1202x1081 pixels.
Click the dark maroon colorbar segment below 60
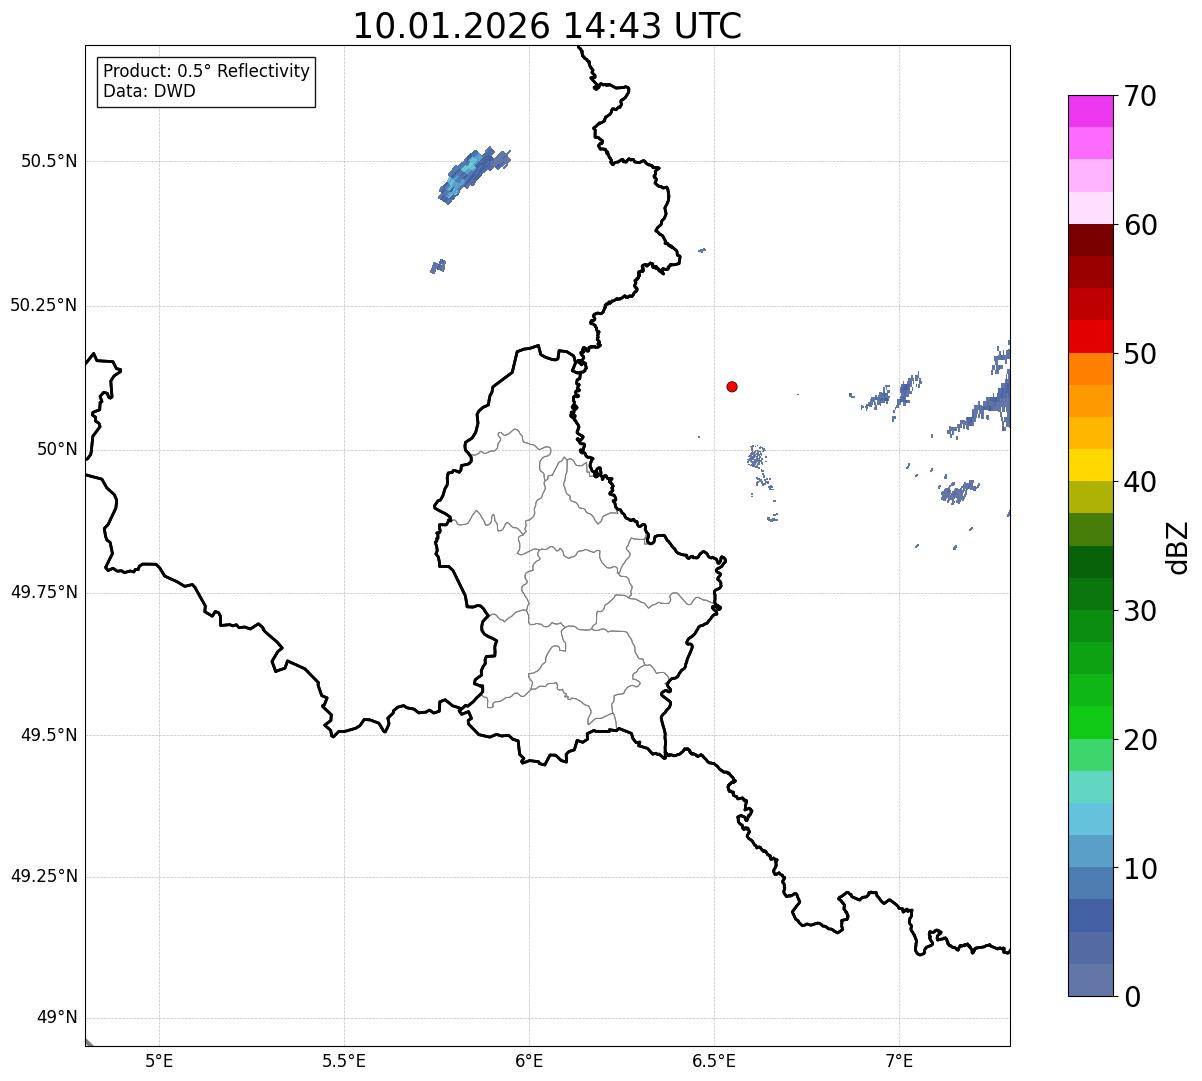click(x=1091, y=240)
